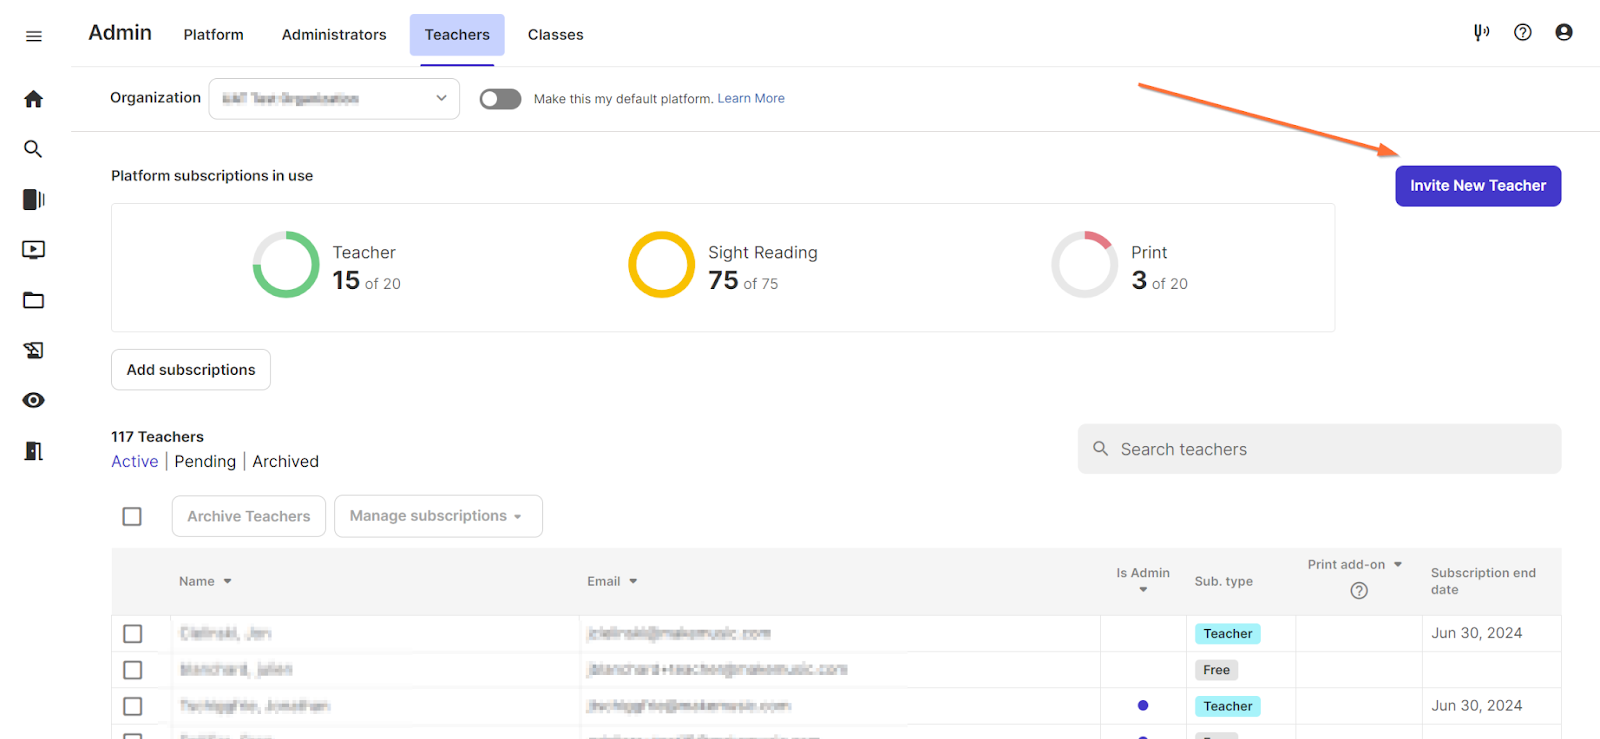Focus the Search teachers field
This screenshot has height=739, width=1600.
click(x=1319, y=449)
